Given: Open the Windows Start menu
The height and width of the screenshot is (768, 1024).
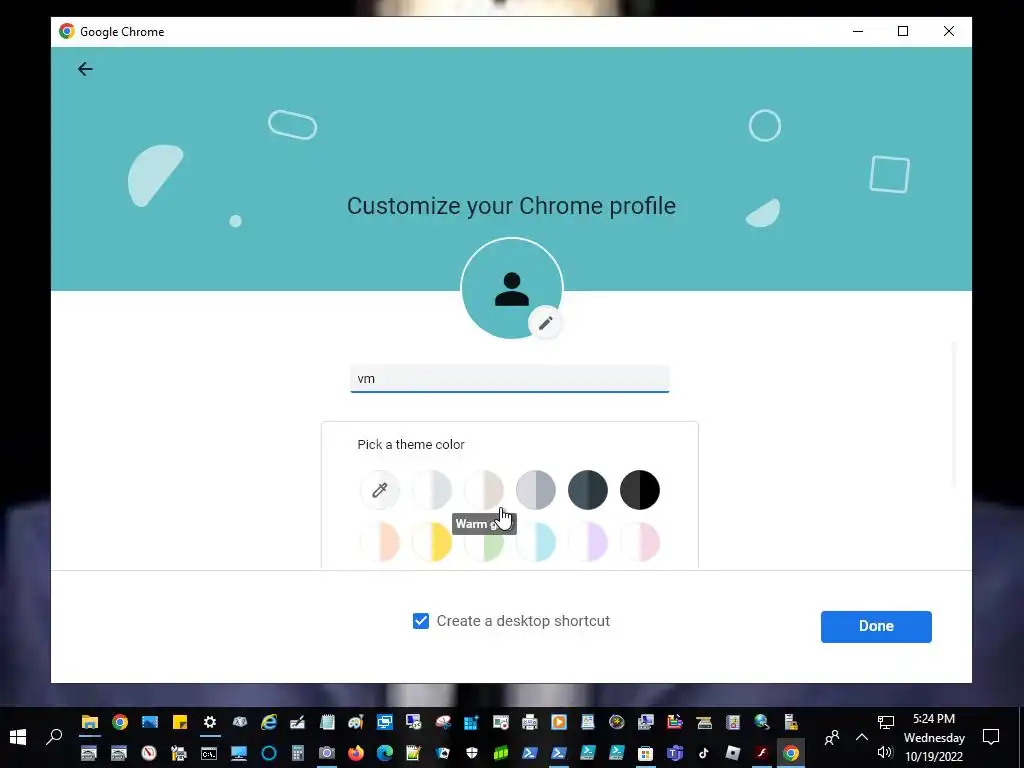Looking at the screenshot, I should [18, 737].
